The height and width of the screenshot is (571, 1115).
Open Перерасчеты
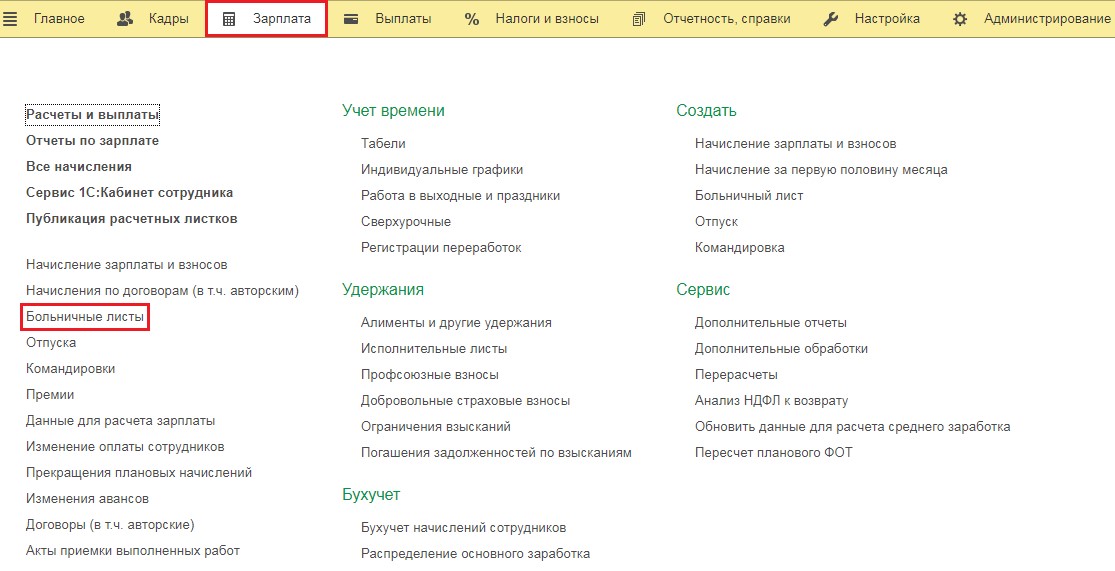[737, 375]
